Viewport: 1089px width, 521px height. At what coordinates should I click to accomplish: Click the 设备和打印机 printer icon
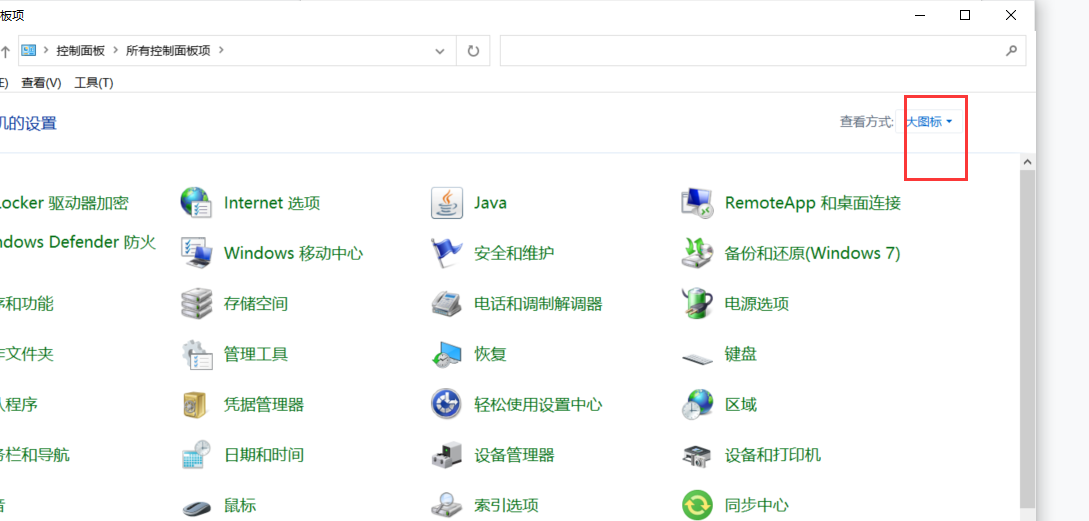click(697, 455)
